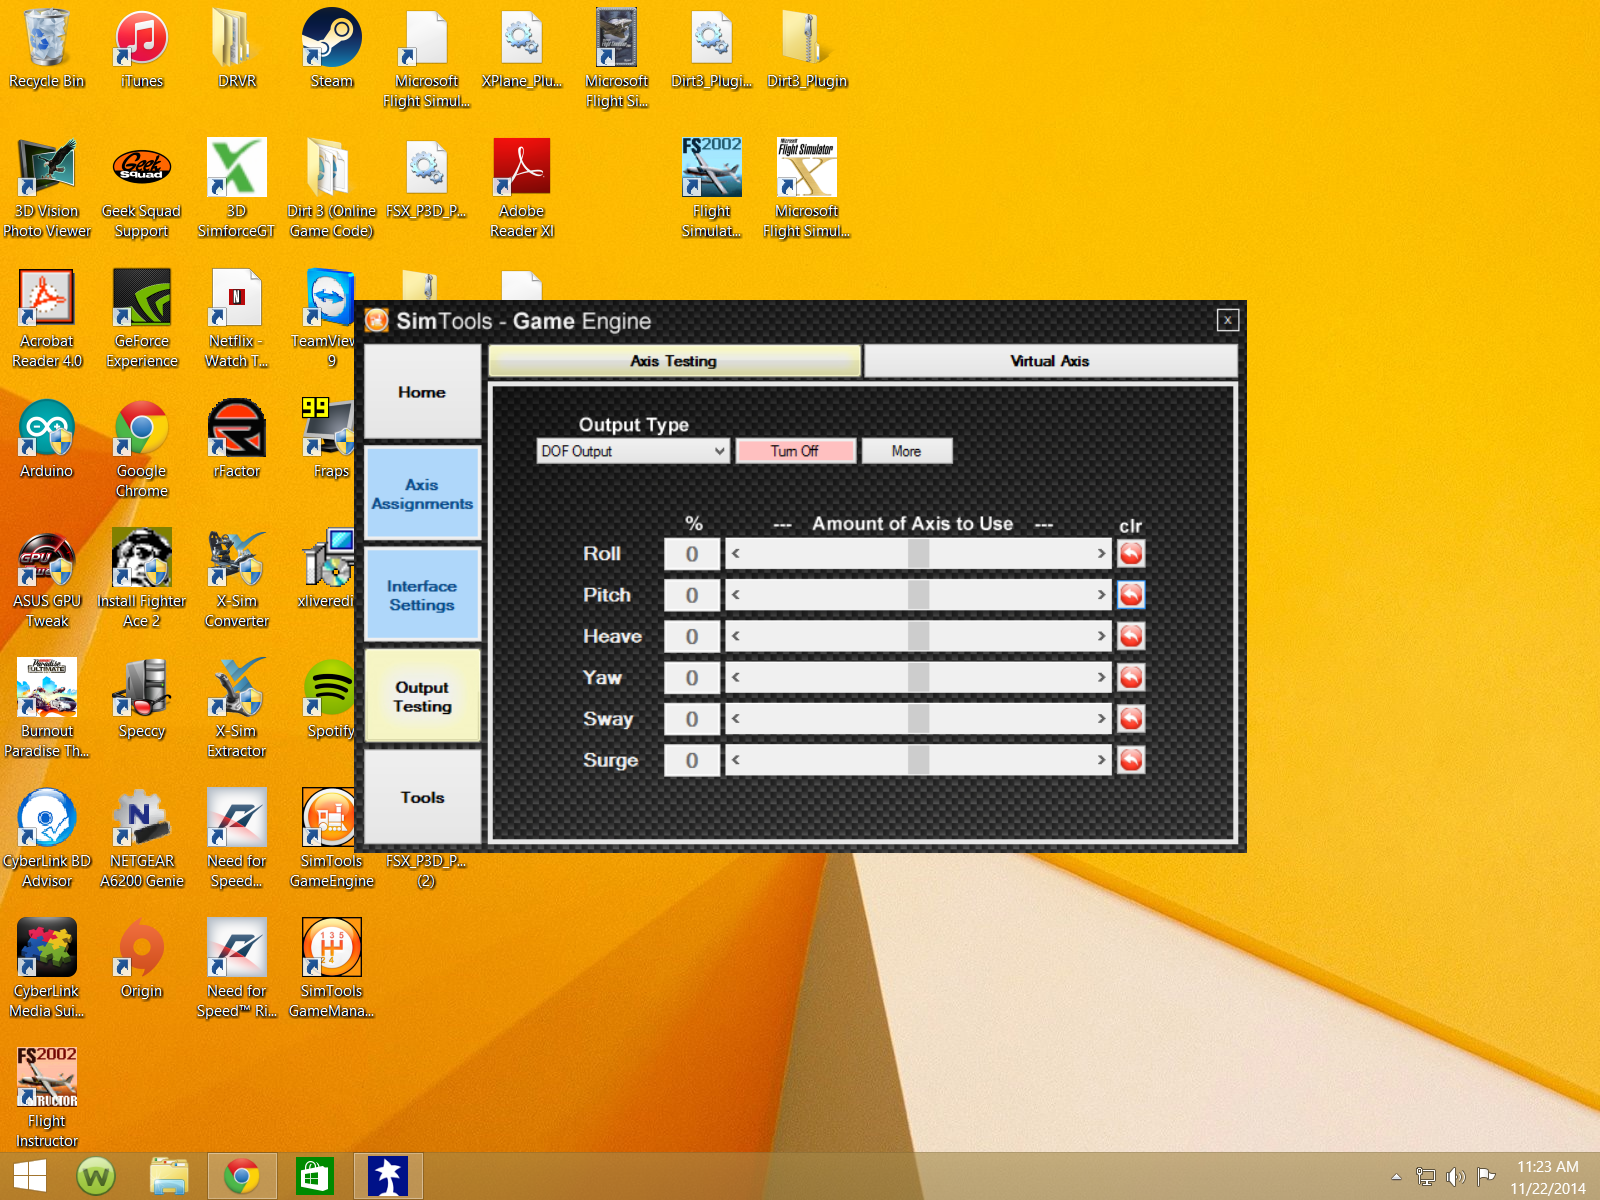The width and height of the screenshot is (1600, 1200).
Task: Click the Pitch percent value field
Action: 692,595
